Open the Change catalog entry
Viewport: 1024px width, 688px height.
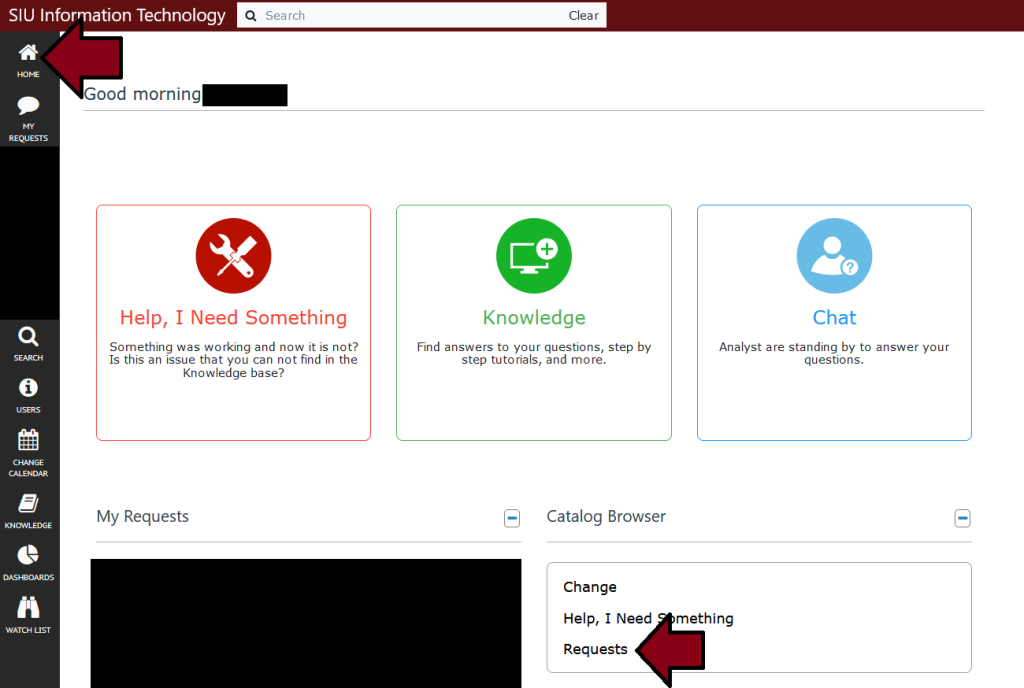[590, 587]
